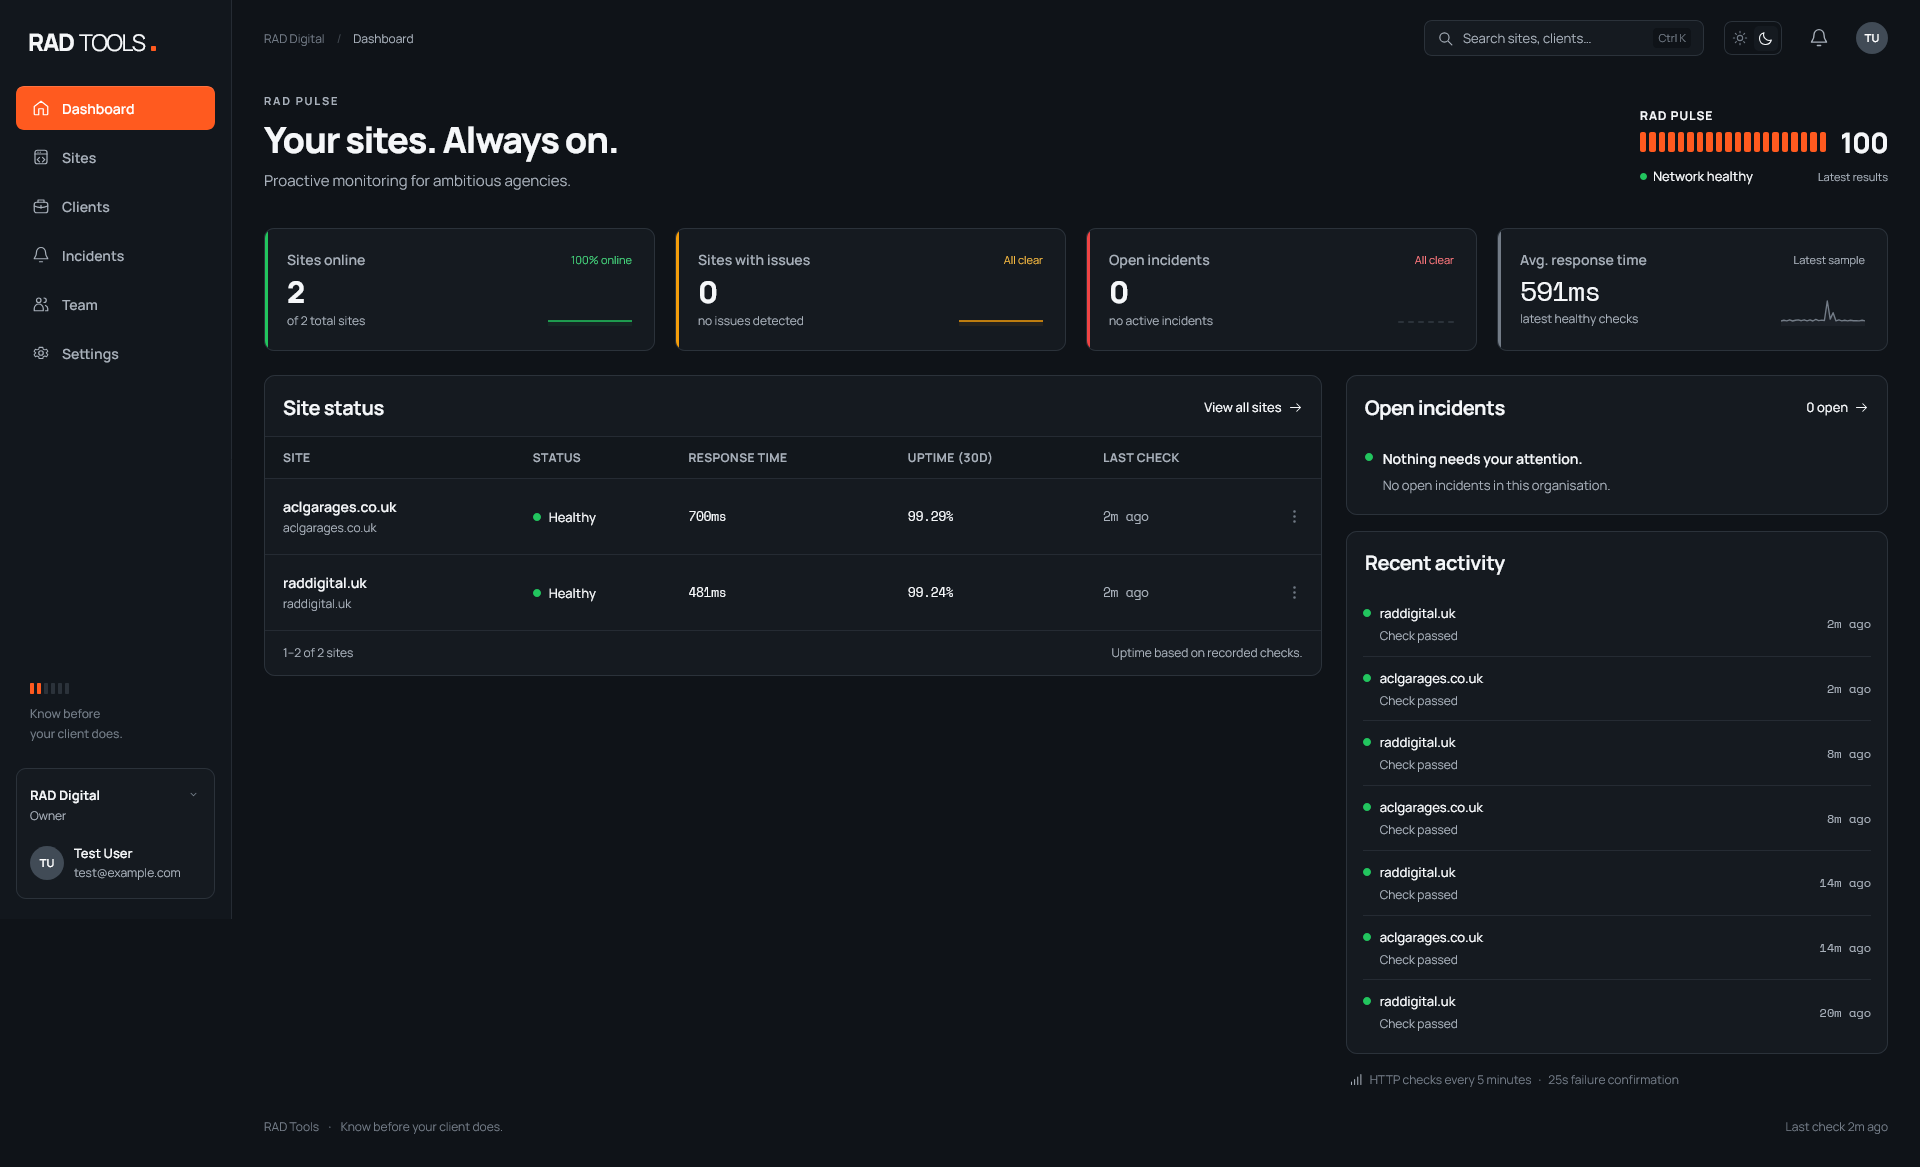This screenshot has height=1167, width=1920.
Task: Go to Dashboard in sidebar
Action: tap(115, 108)
